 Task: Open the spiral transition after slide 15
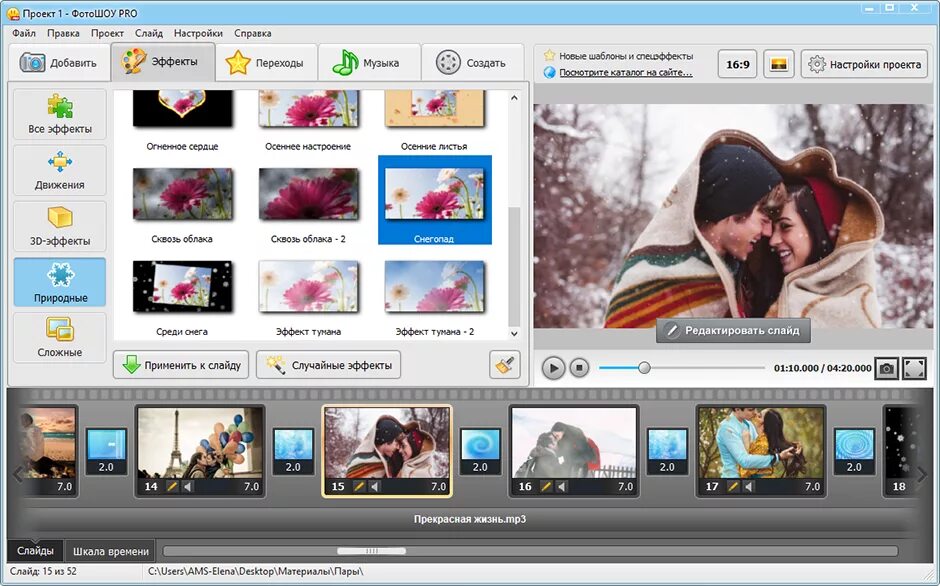(x=480, y=451)
